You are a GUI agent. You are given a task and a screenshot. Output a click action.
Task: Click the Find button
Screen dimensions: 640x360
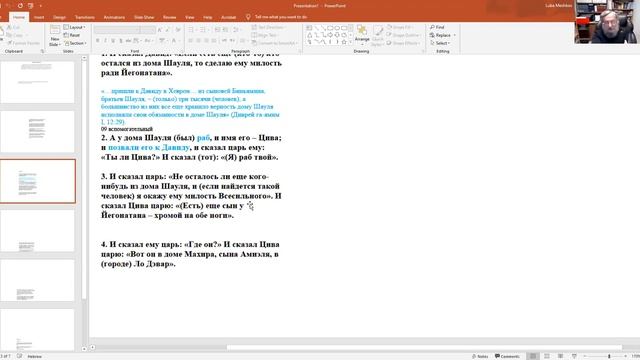pos(437,27)
